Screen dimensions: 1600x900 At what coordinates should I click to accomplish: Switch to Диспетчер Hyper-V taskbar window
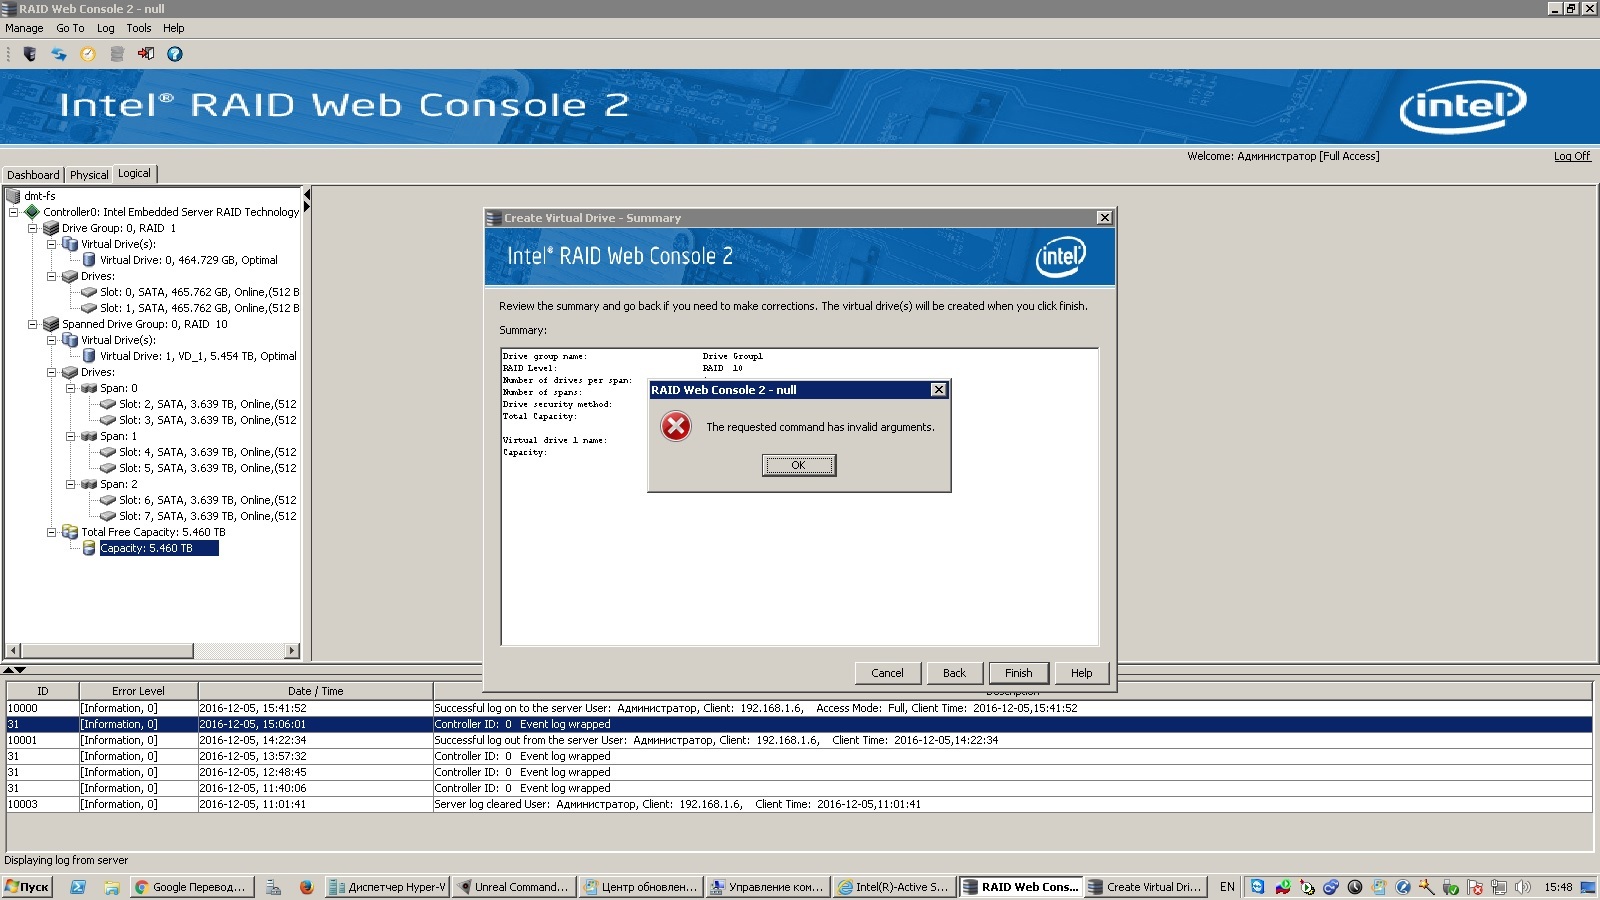click(x=387, y=887)
